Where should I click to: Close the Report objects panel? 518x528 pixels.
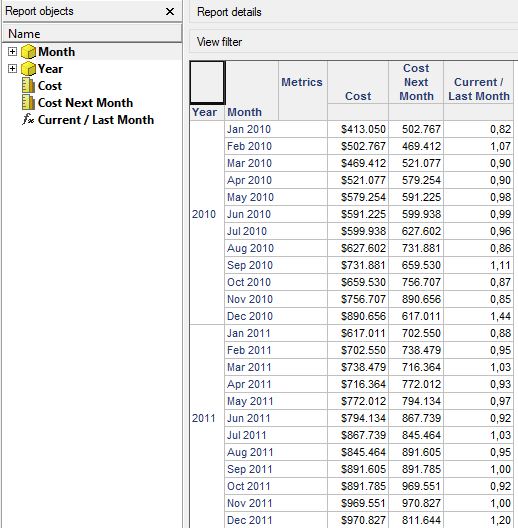coord(170,11)
